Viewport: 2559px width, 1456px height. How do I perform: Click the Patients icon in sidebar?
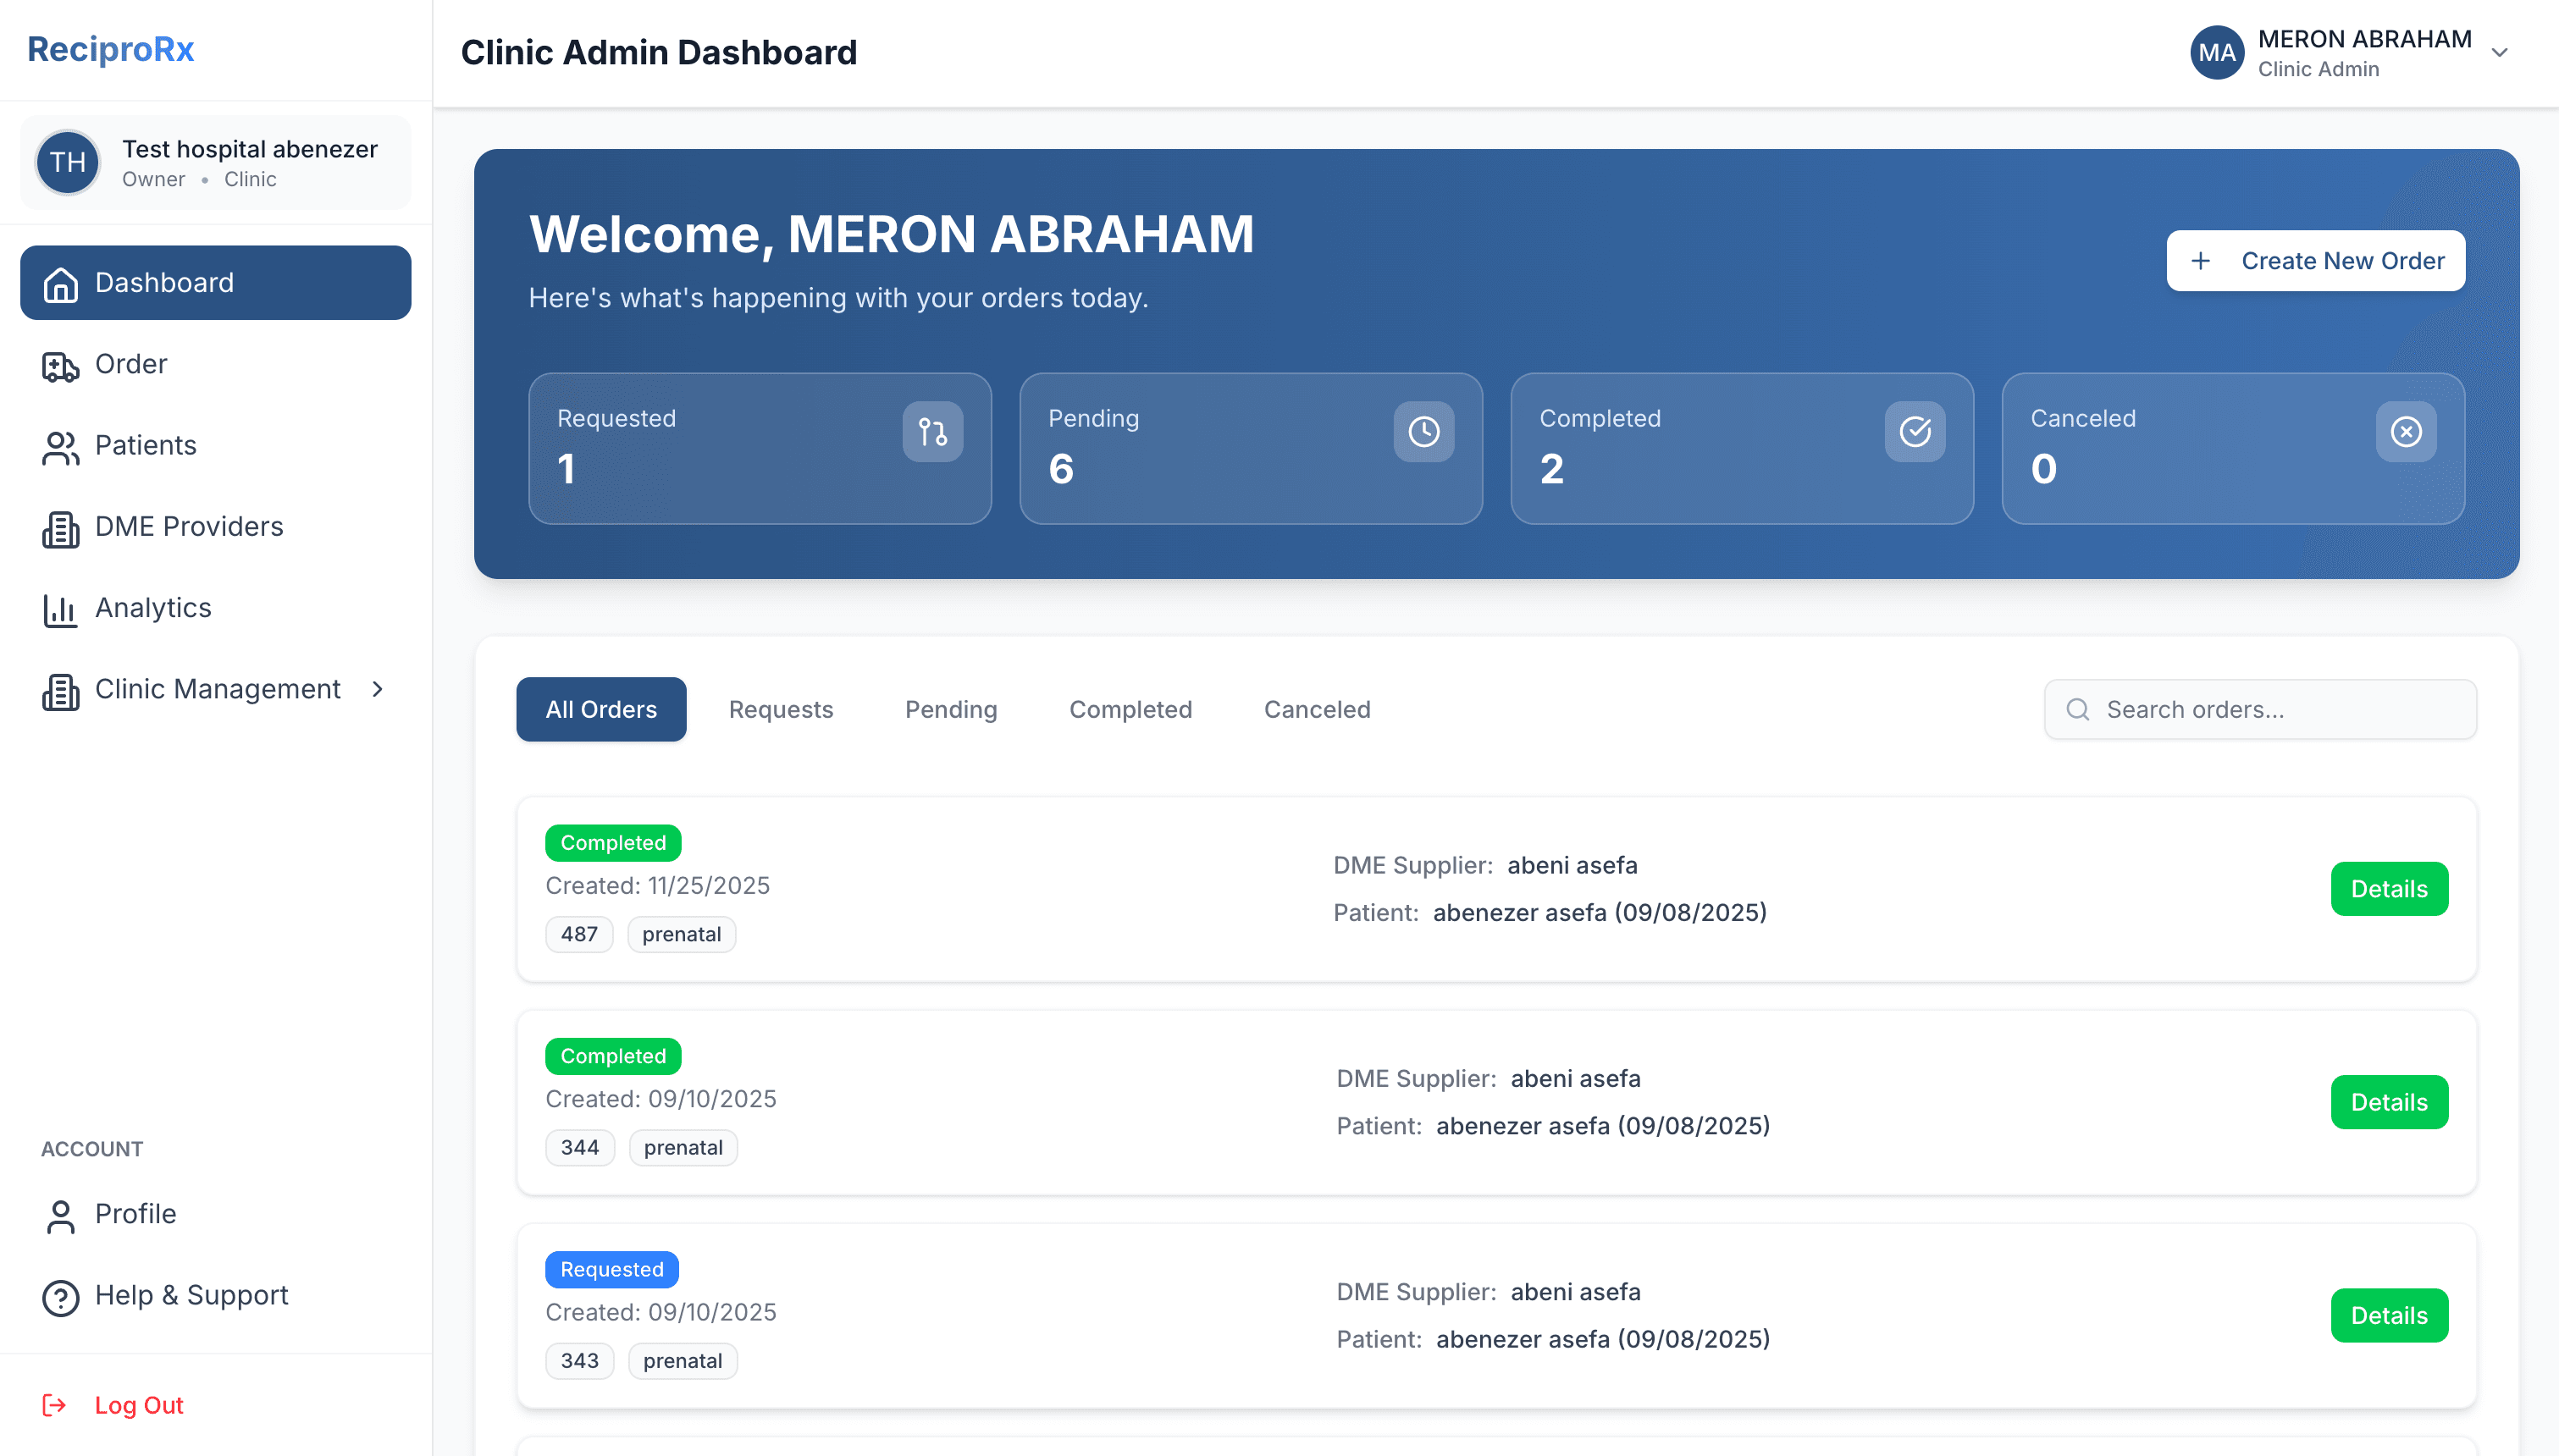click(x=59, y=447)
